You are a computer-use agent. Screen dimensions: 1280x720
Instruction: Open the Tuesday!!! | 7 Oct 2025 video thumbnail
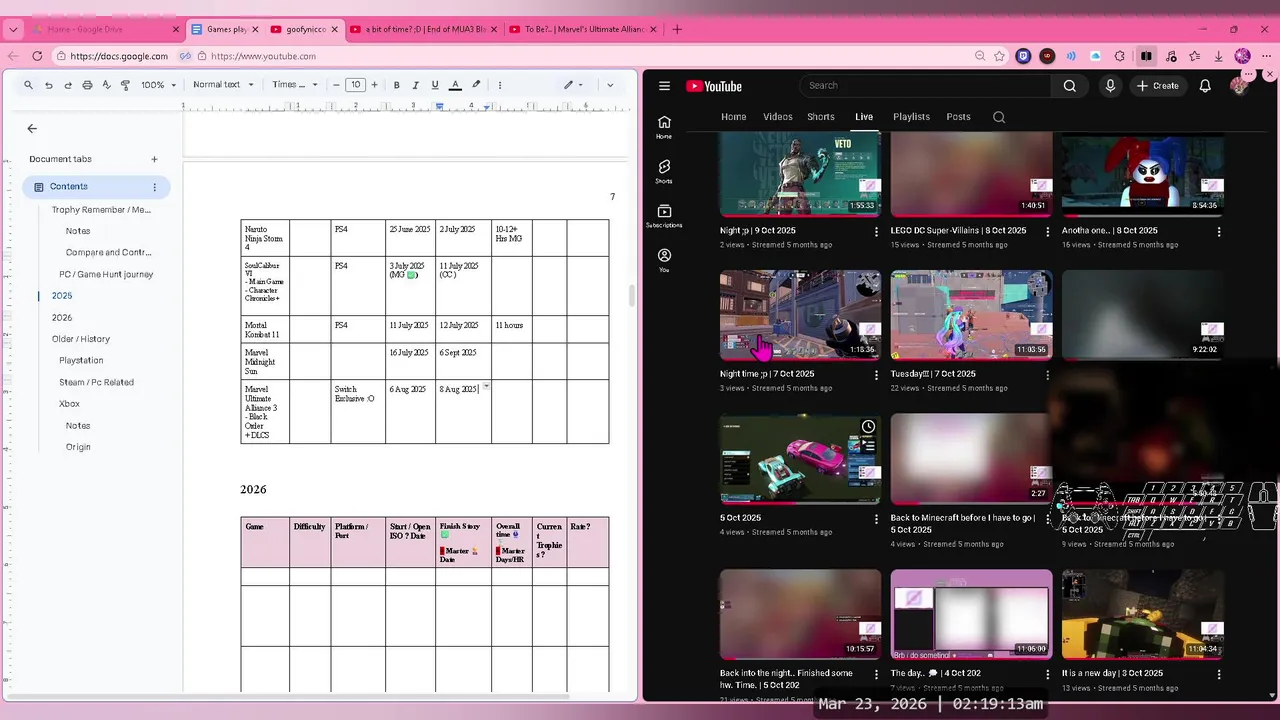point(971,314)
